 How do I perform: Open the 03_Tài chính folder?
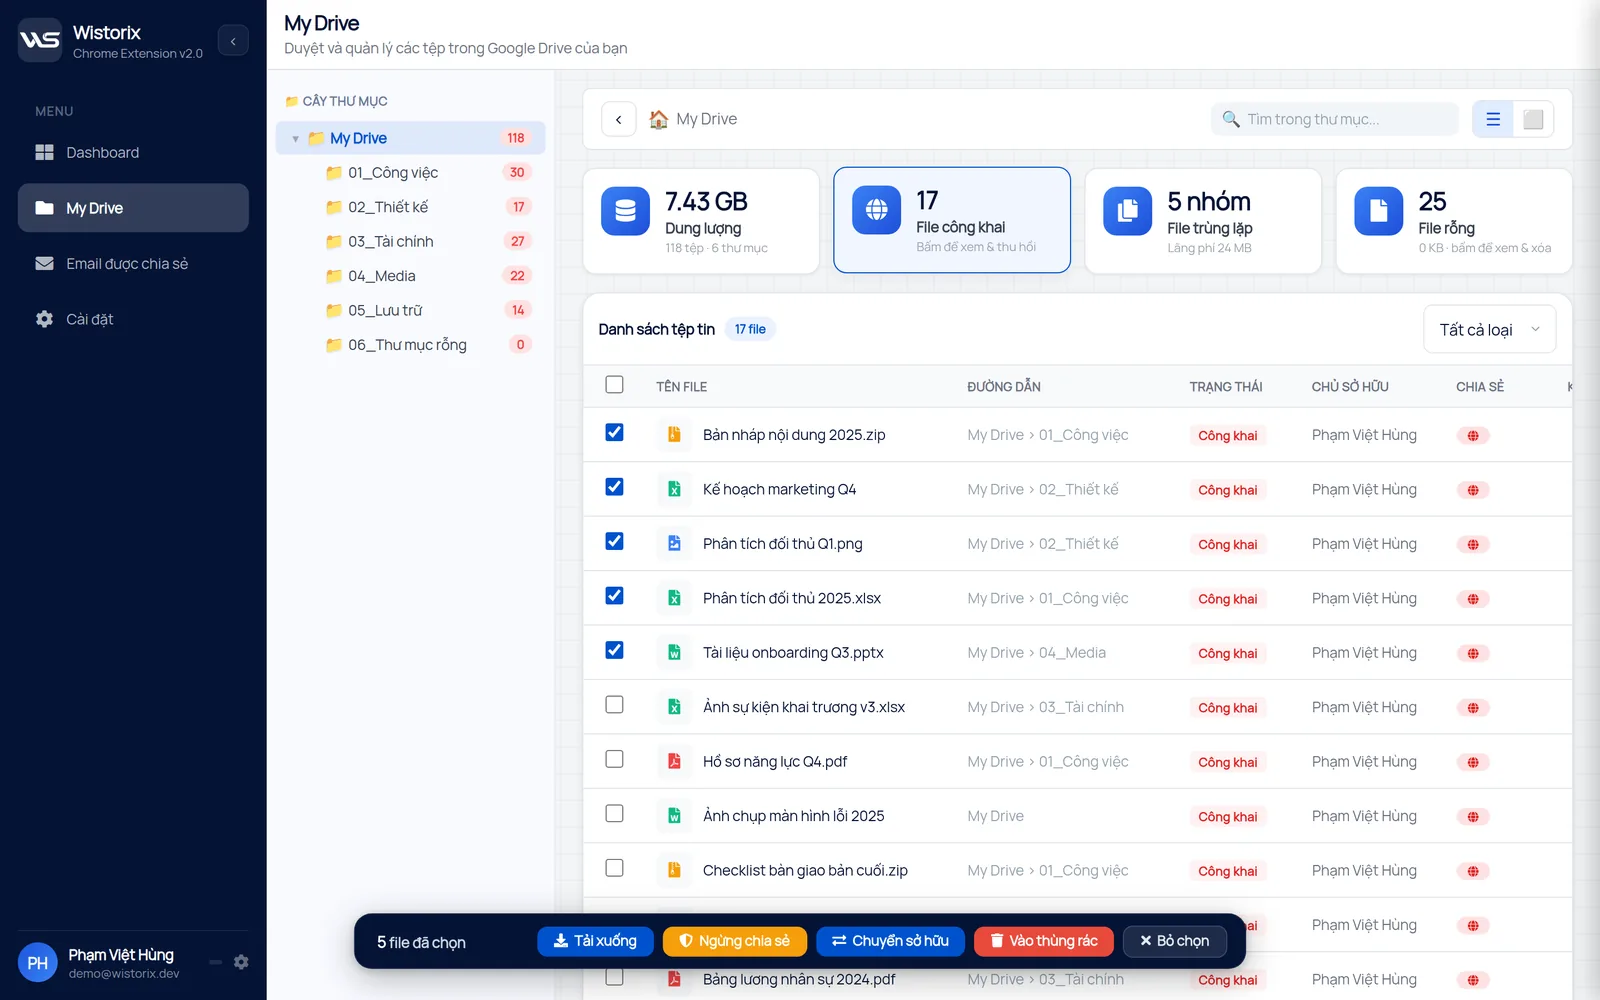pos(410,242)
